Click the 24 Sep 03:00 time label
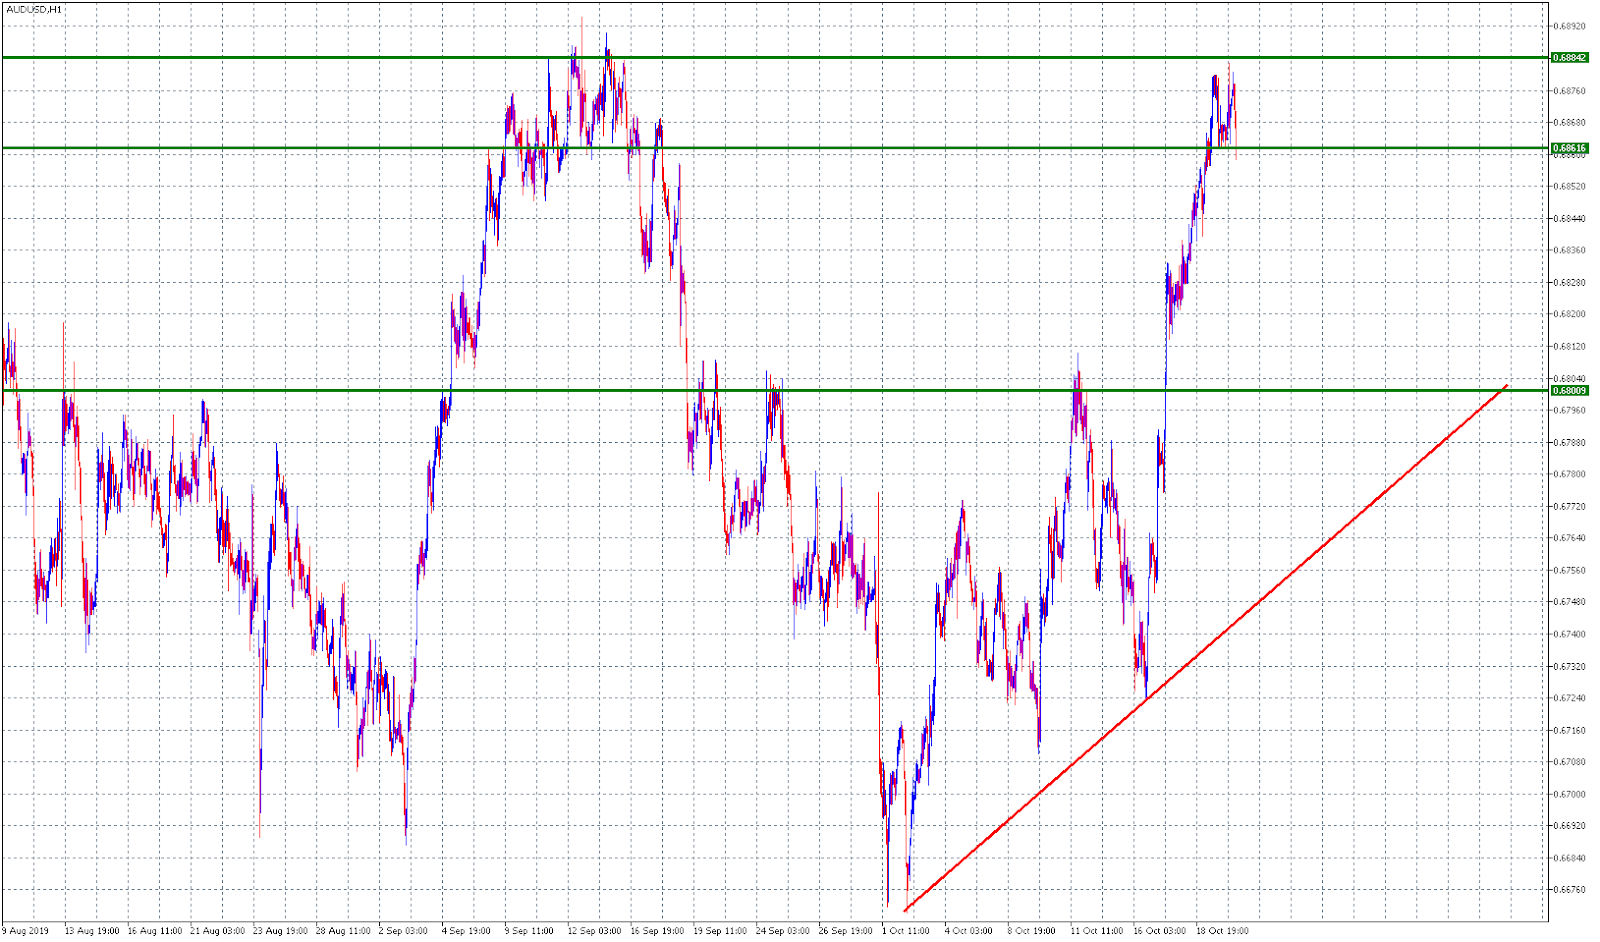The width and height of the screenshot is (1600, 942). (x=783, y=931)
